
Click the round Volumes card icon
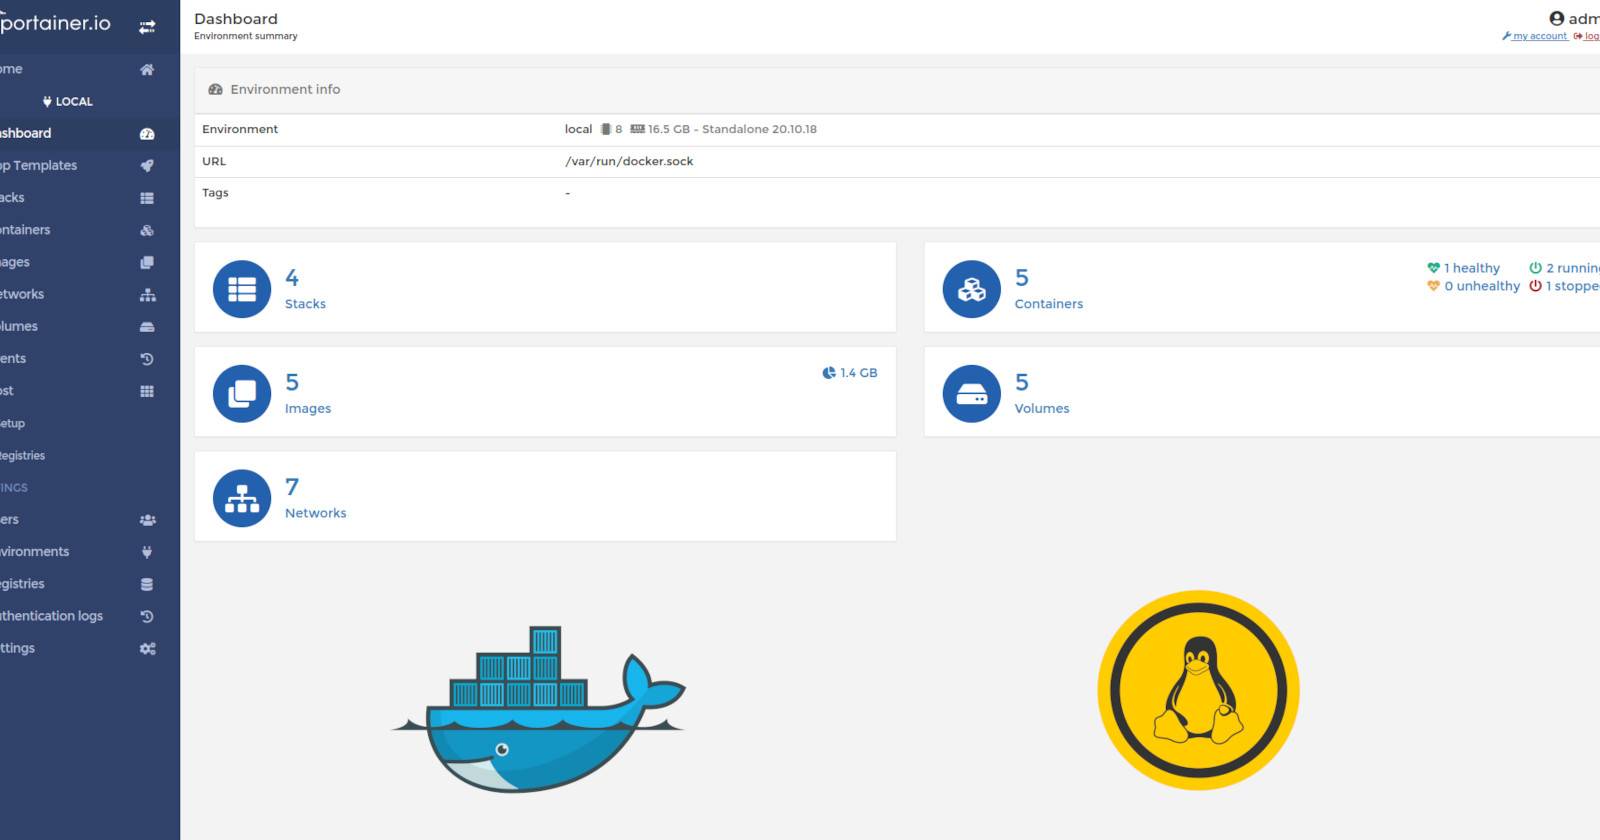pos(972,394)
